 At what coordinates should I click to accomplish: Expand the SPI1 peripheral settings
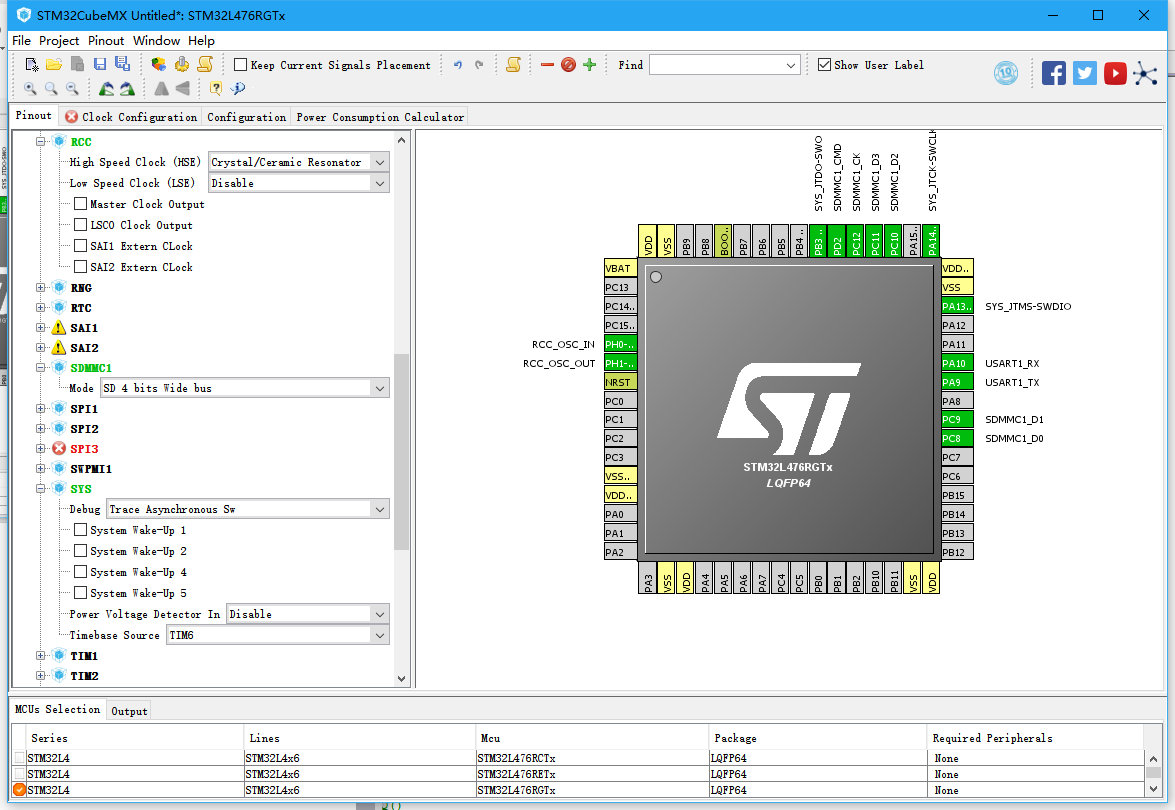pos(39,408)
